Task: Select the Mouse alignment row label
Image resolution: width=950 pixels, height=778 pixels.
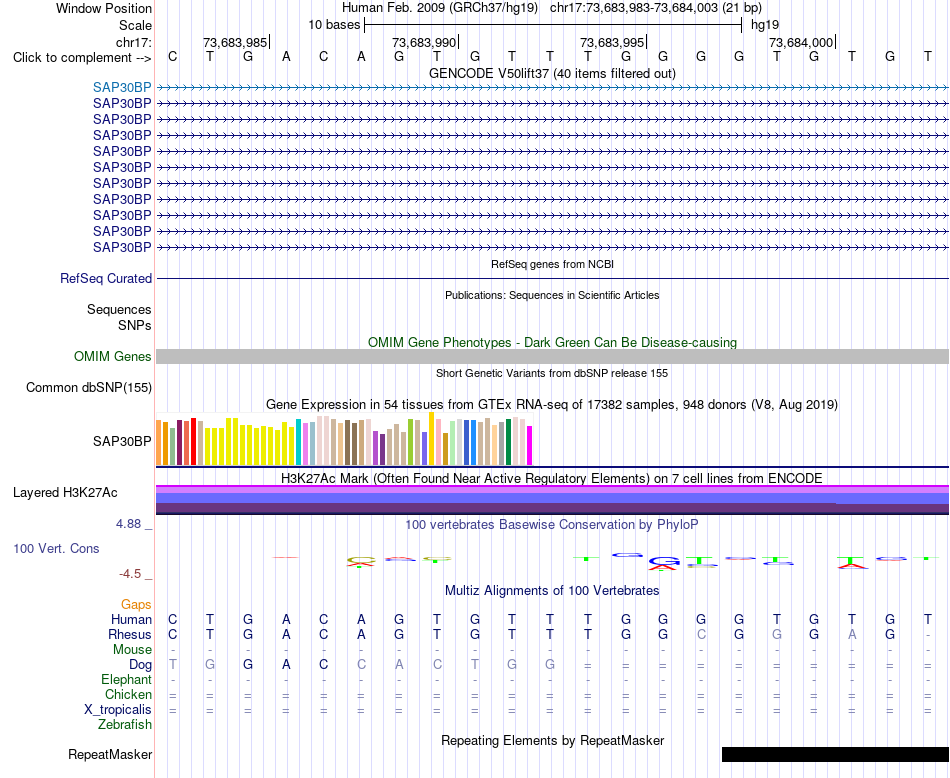Action: click(x=132, y=650)
